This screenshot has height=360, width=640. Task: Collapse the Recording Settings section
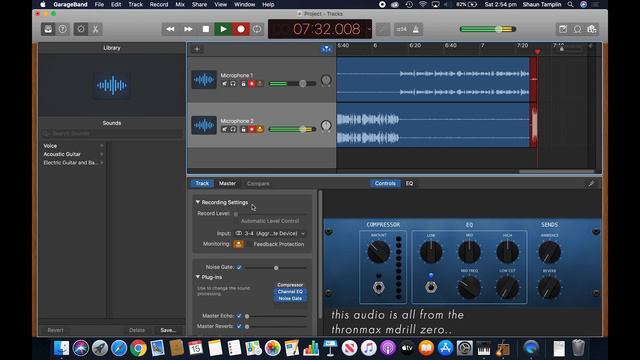tap(198, 202)
